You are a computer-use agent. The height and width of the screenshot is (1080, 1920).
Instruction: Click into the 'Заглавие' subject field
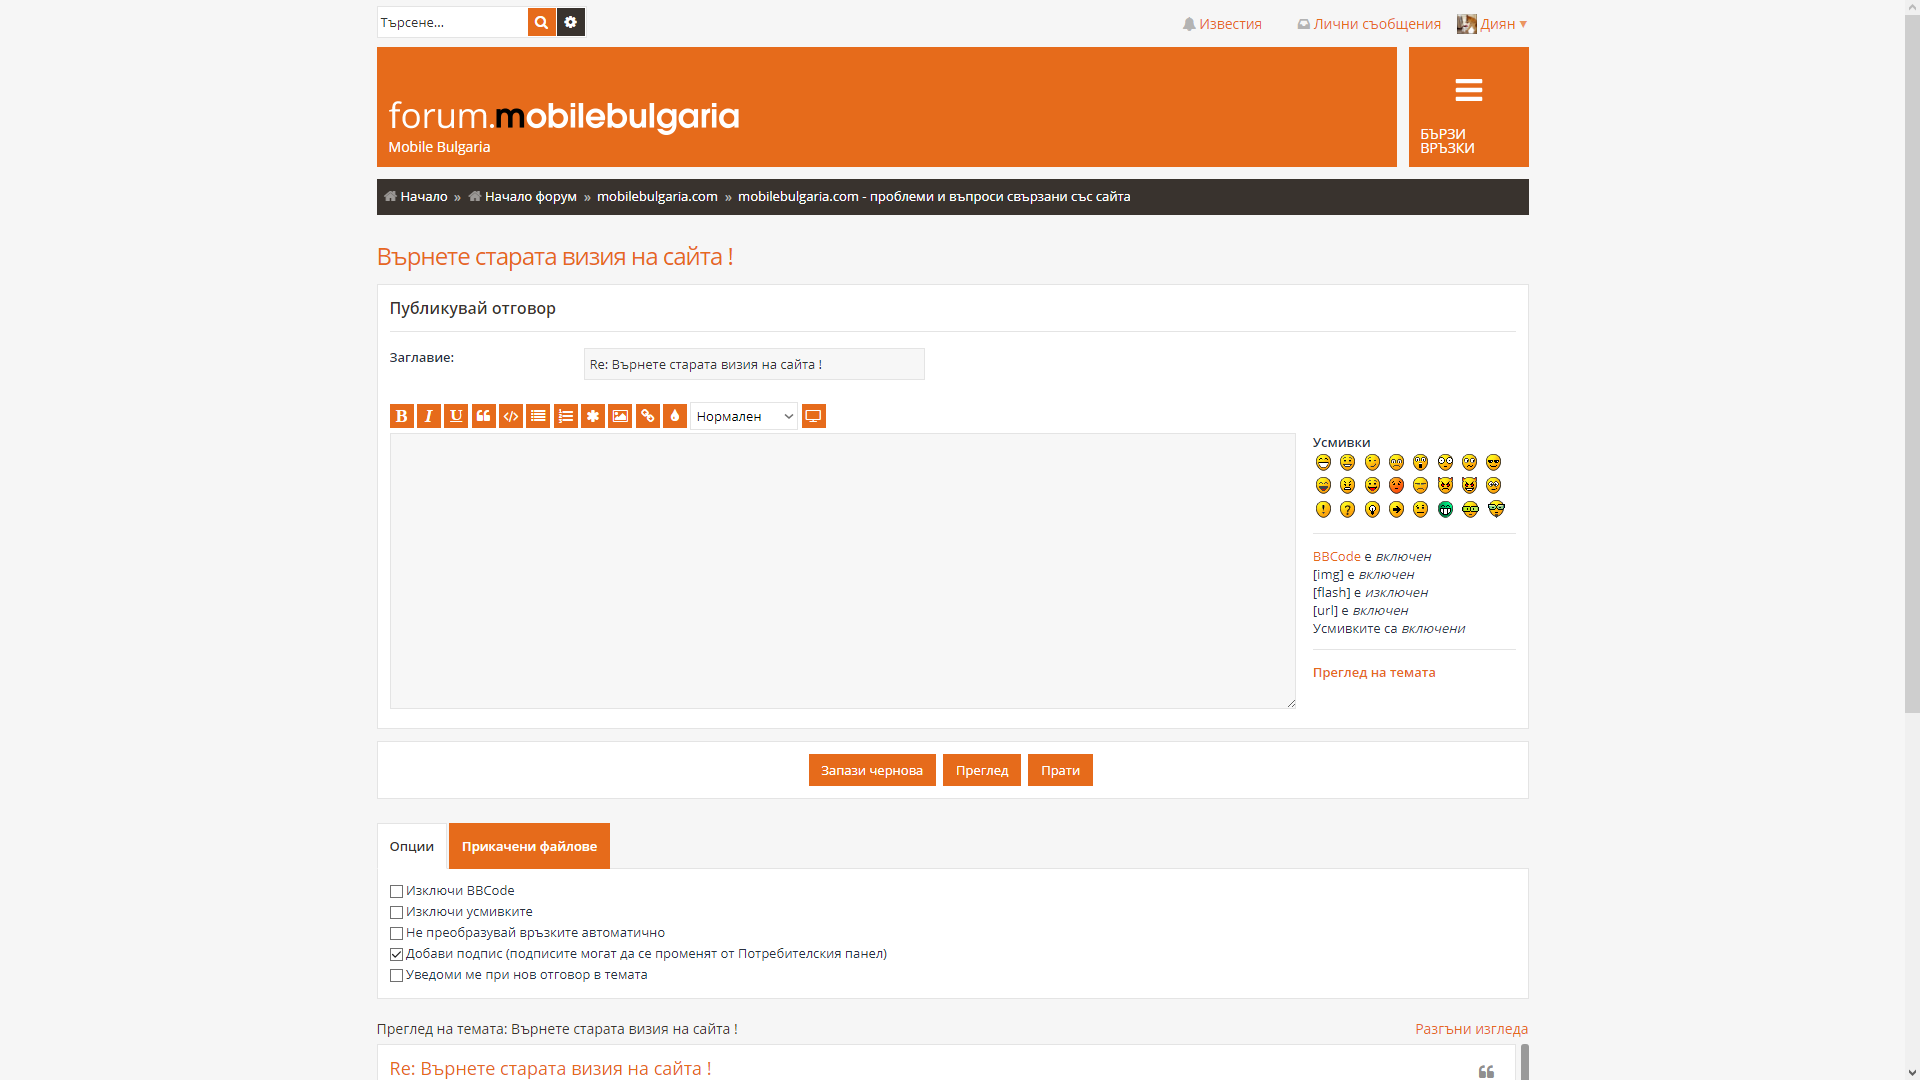click(x=754, y=364)
